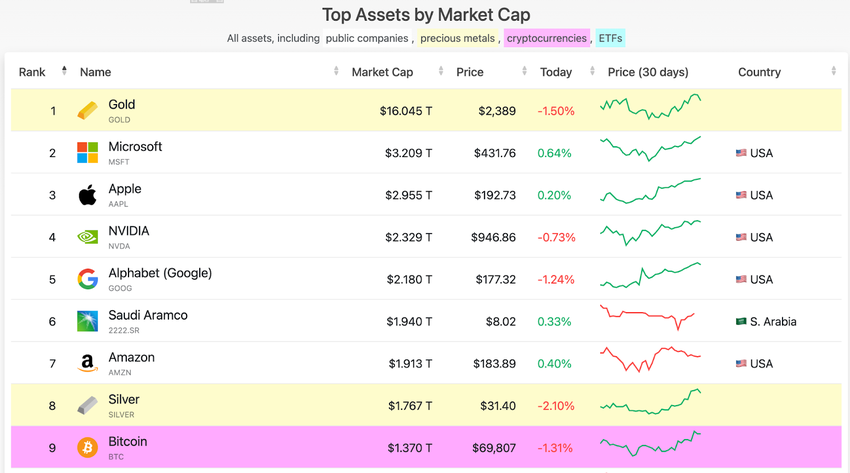Click the Saudi Aramco logo icon
Viewport: 850px width, 473px height.
[x=88, y=321]
